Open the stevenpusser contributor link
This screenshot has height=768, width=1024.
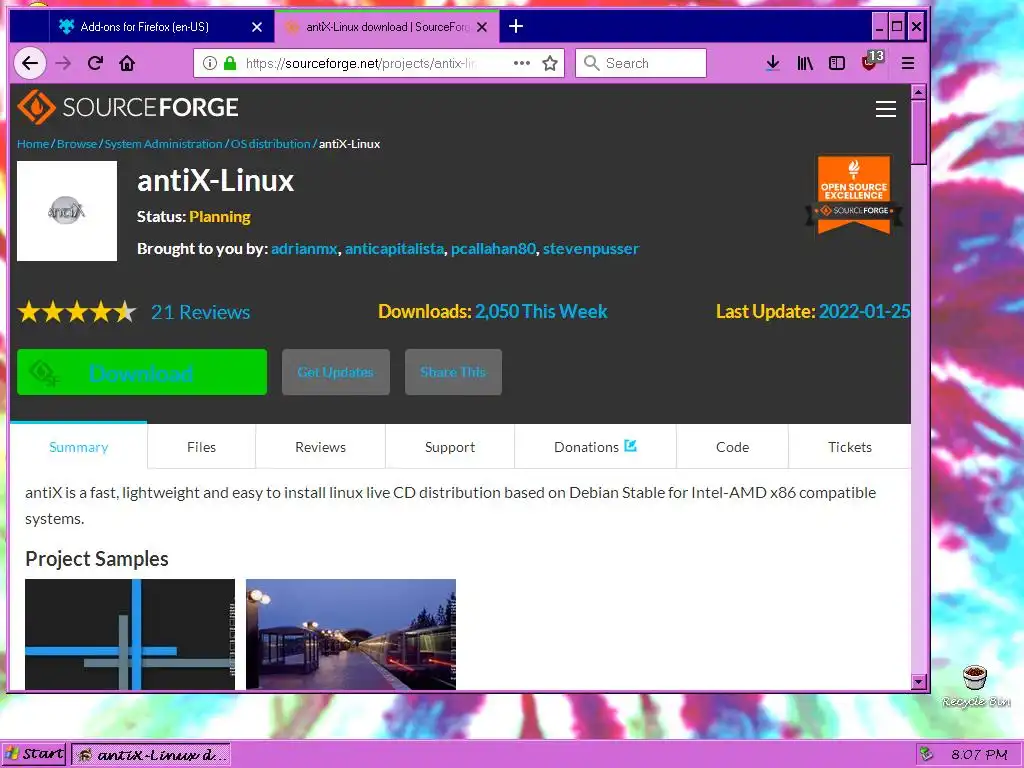point(591,249)
